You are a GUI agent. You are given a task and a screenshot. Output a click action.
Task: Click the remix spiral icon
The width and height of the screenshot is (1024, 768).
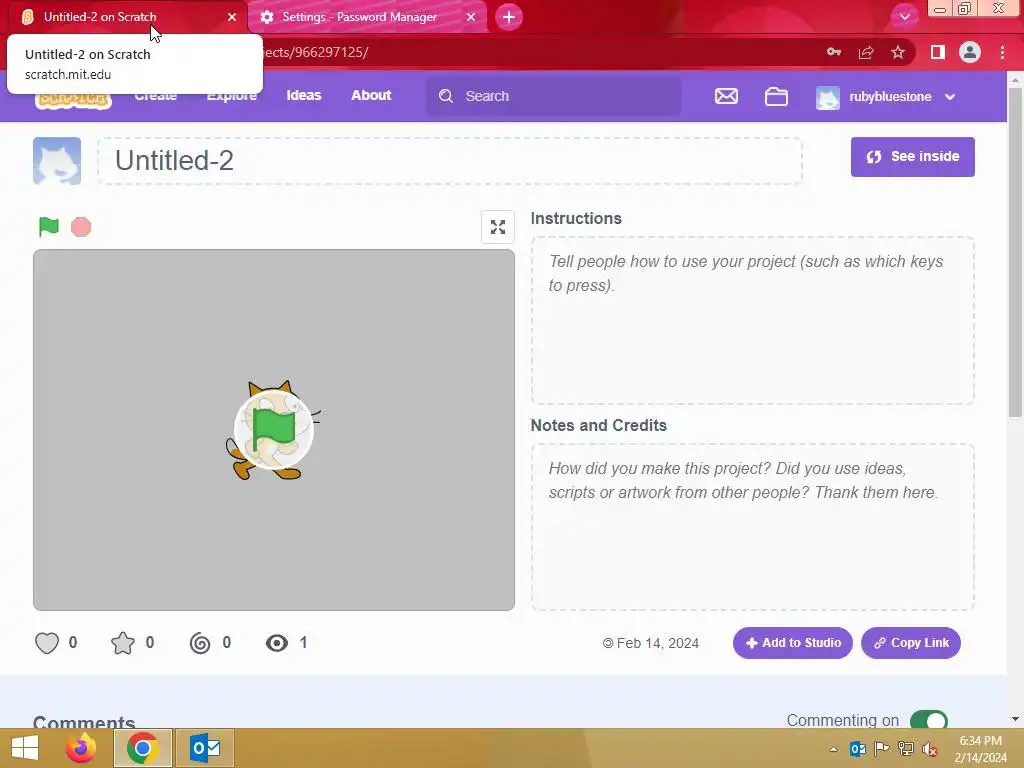(x=200, y=643)
